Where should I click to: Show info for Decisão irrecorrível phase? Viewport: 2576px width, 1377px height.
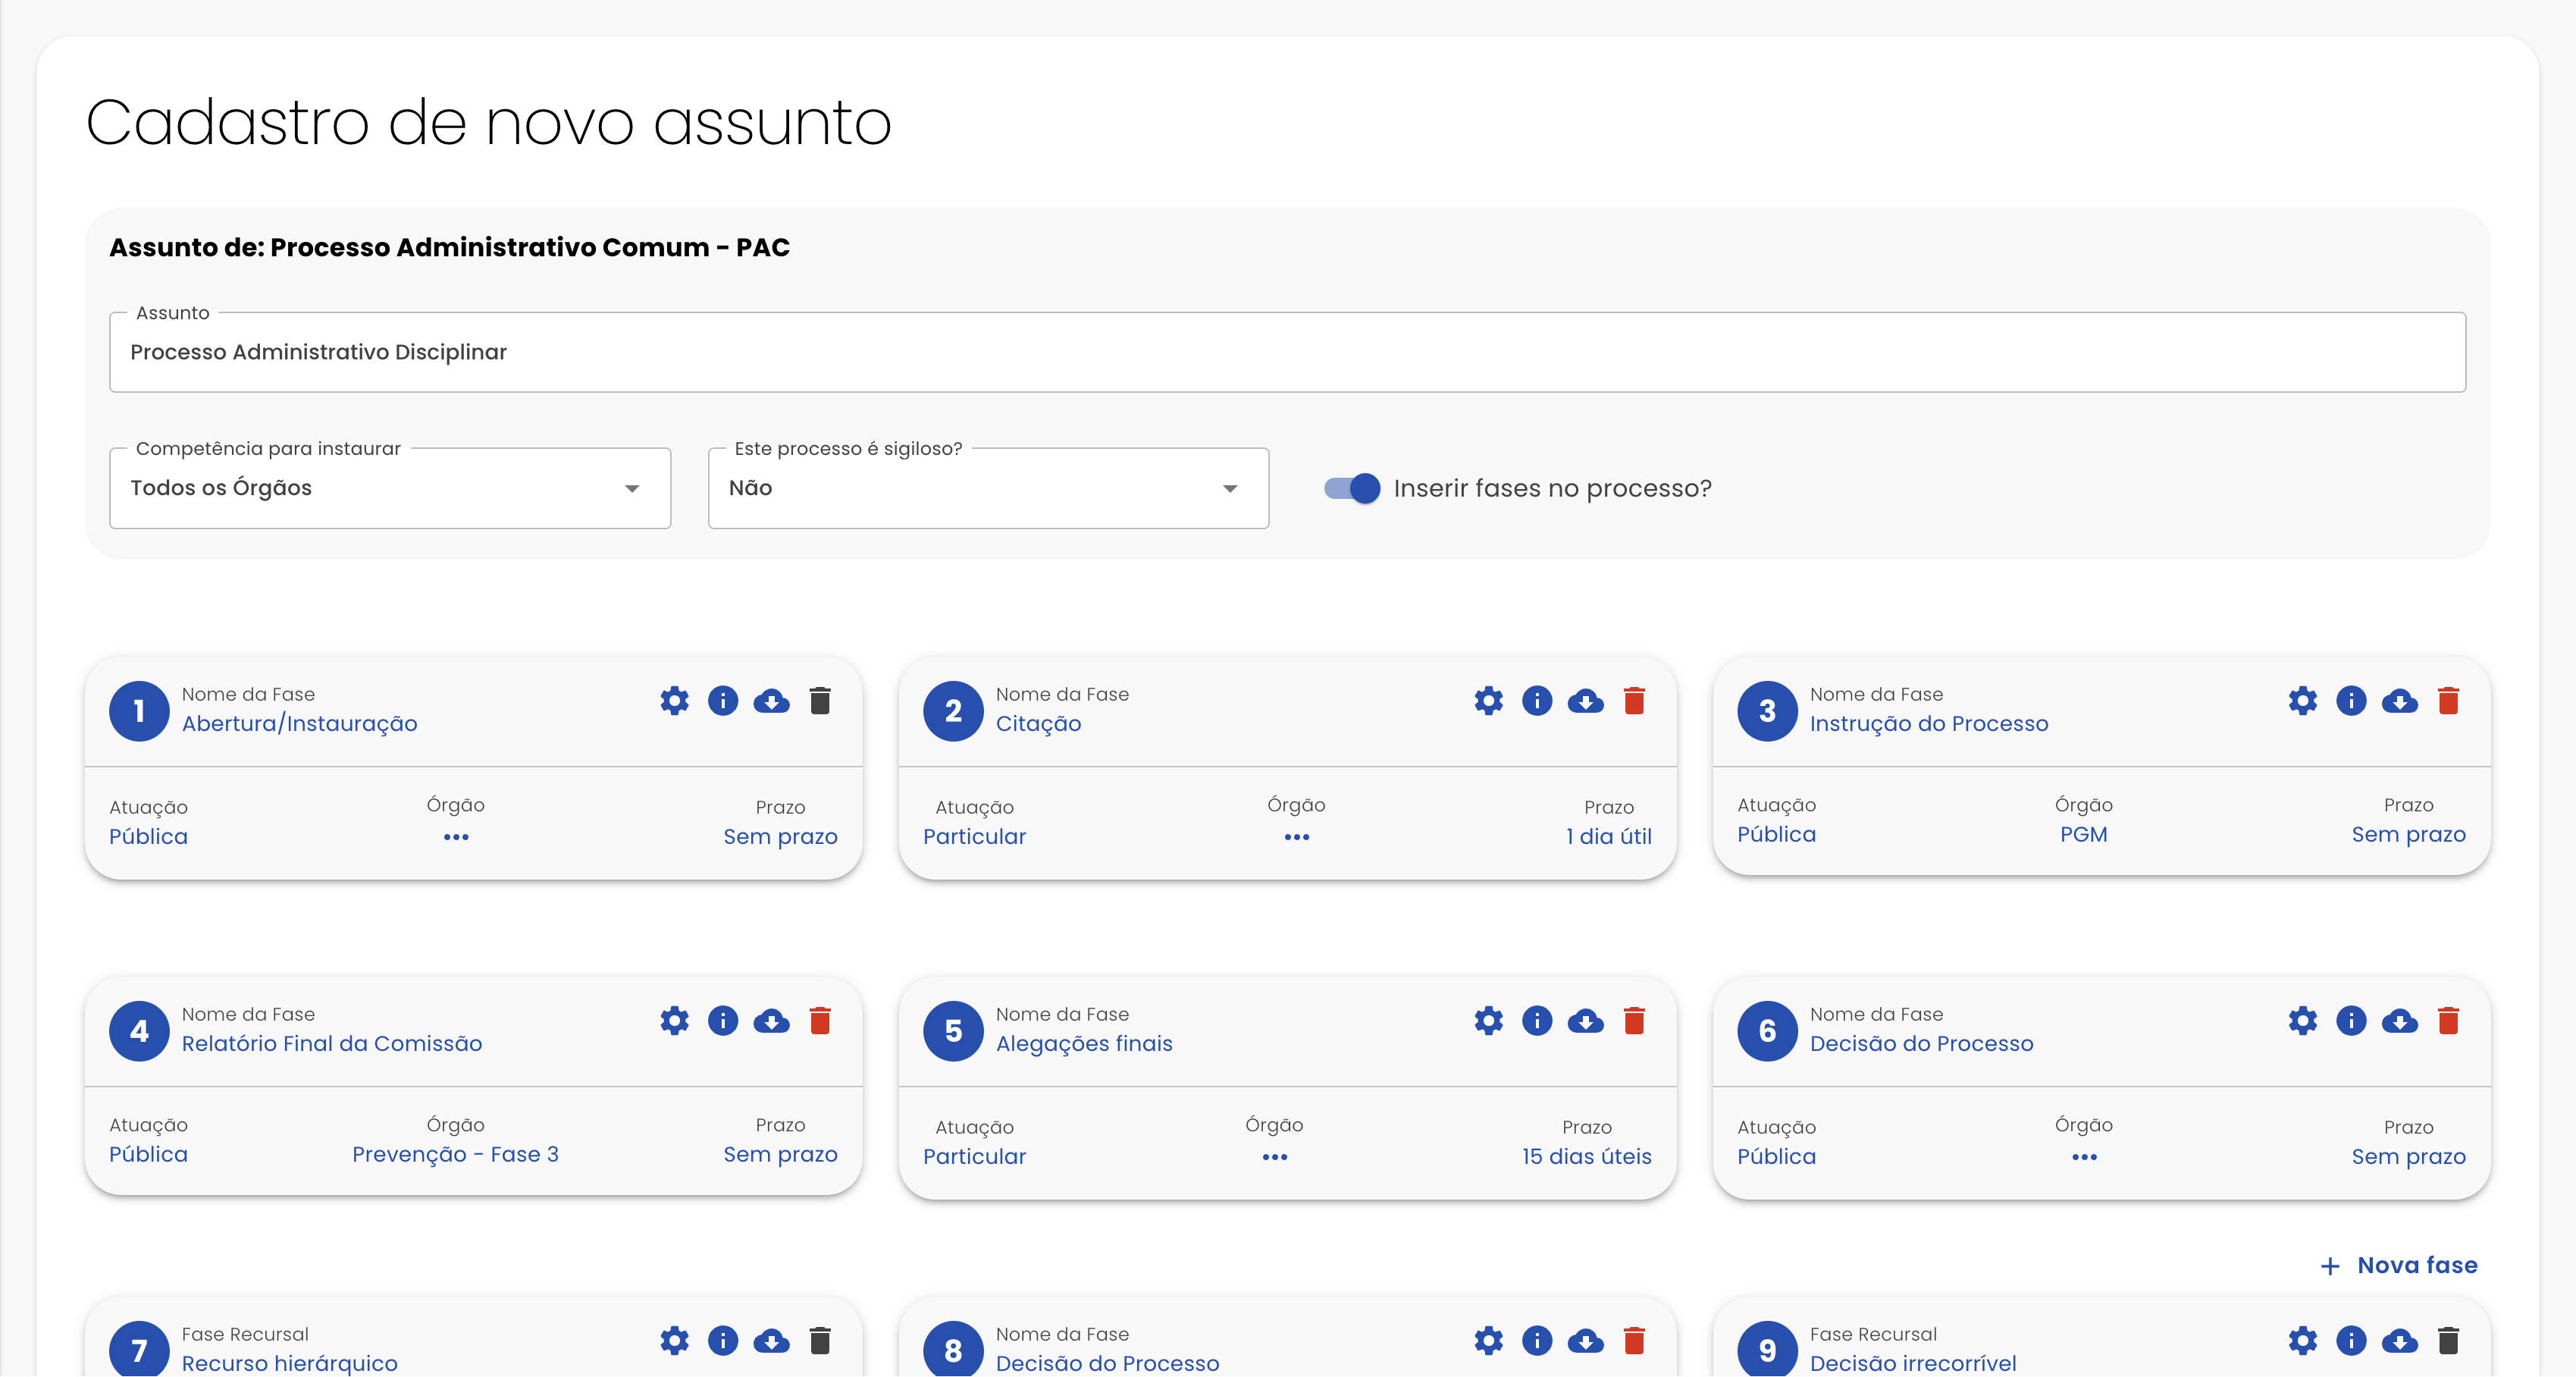pyautogui.click(x=2351, y=1340)
